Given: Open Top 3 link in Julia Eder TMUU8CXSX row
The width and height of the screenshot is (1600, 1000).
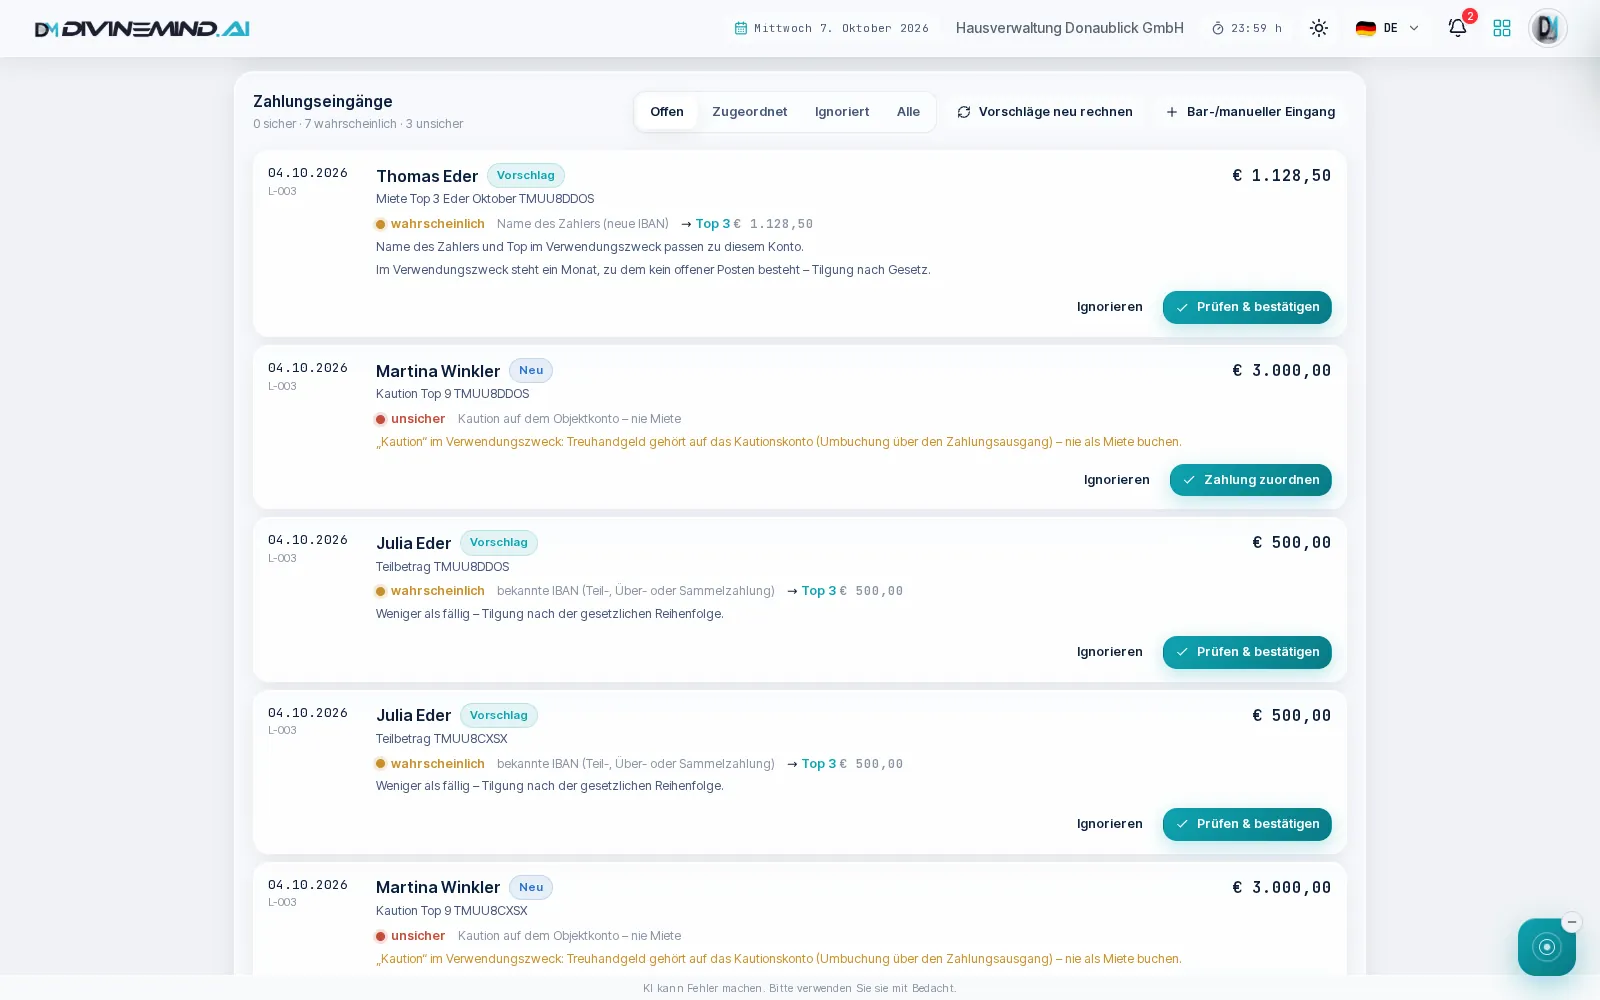Looking at the screenshot, I should (818, 764).
